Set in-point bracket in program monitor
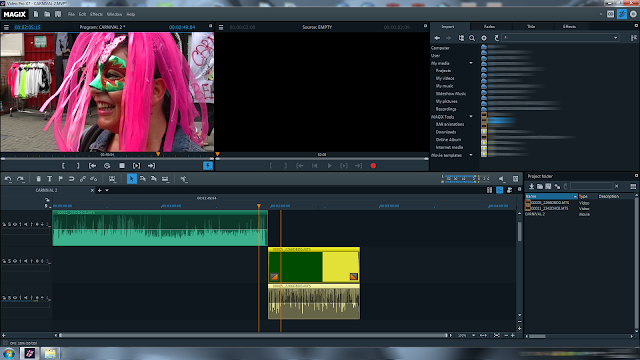The image size is (640, 360). [63, 166]
